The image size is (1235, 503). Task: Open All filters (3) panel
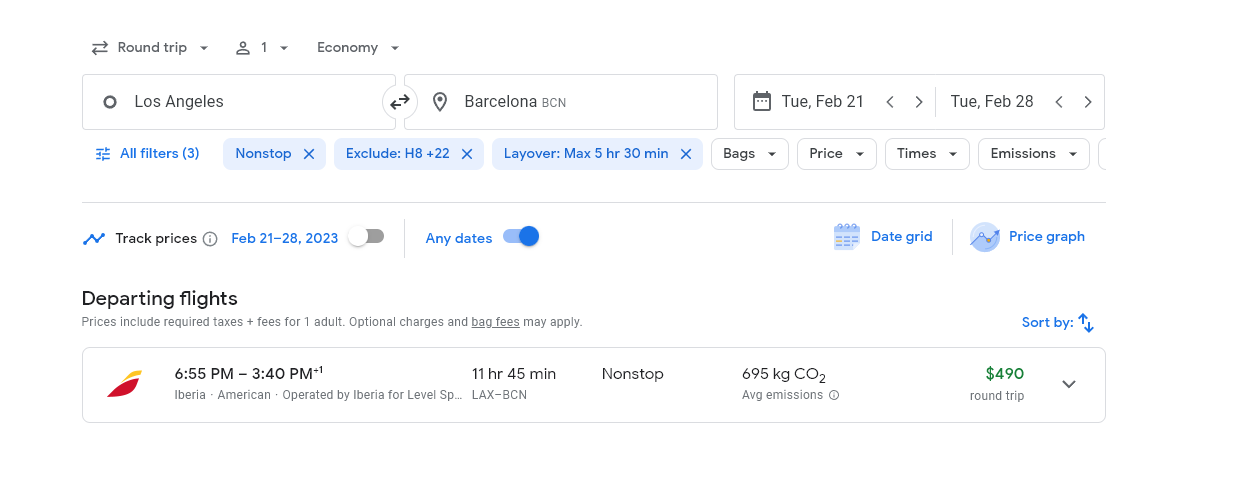[x=148, y=154]
